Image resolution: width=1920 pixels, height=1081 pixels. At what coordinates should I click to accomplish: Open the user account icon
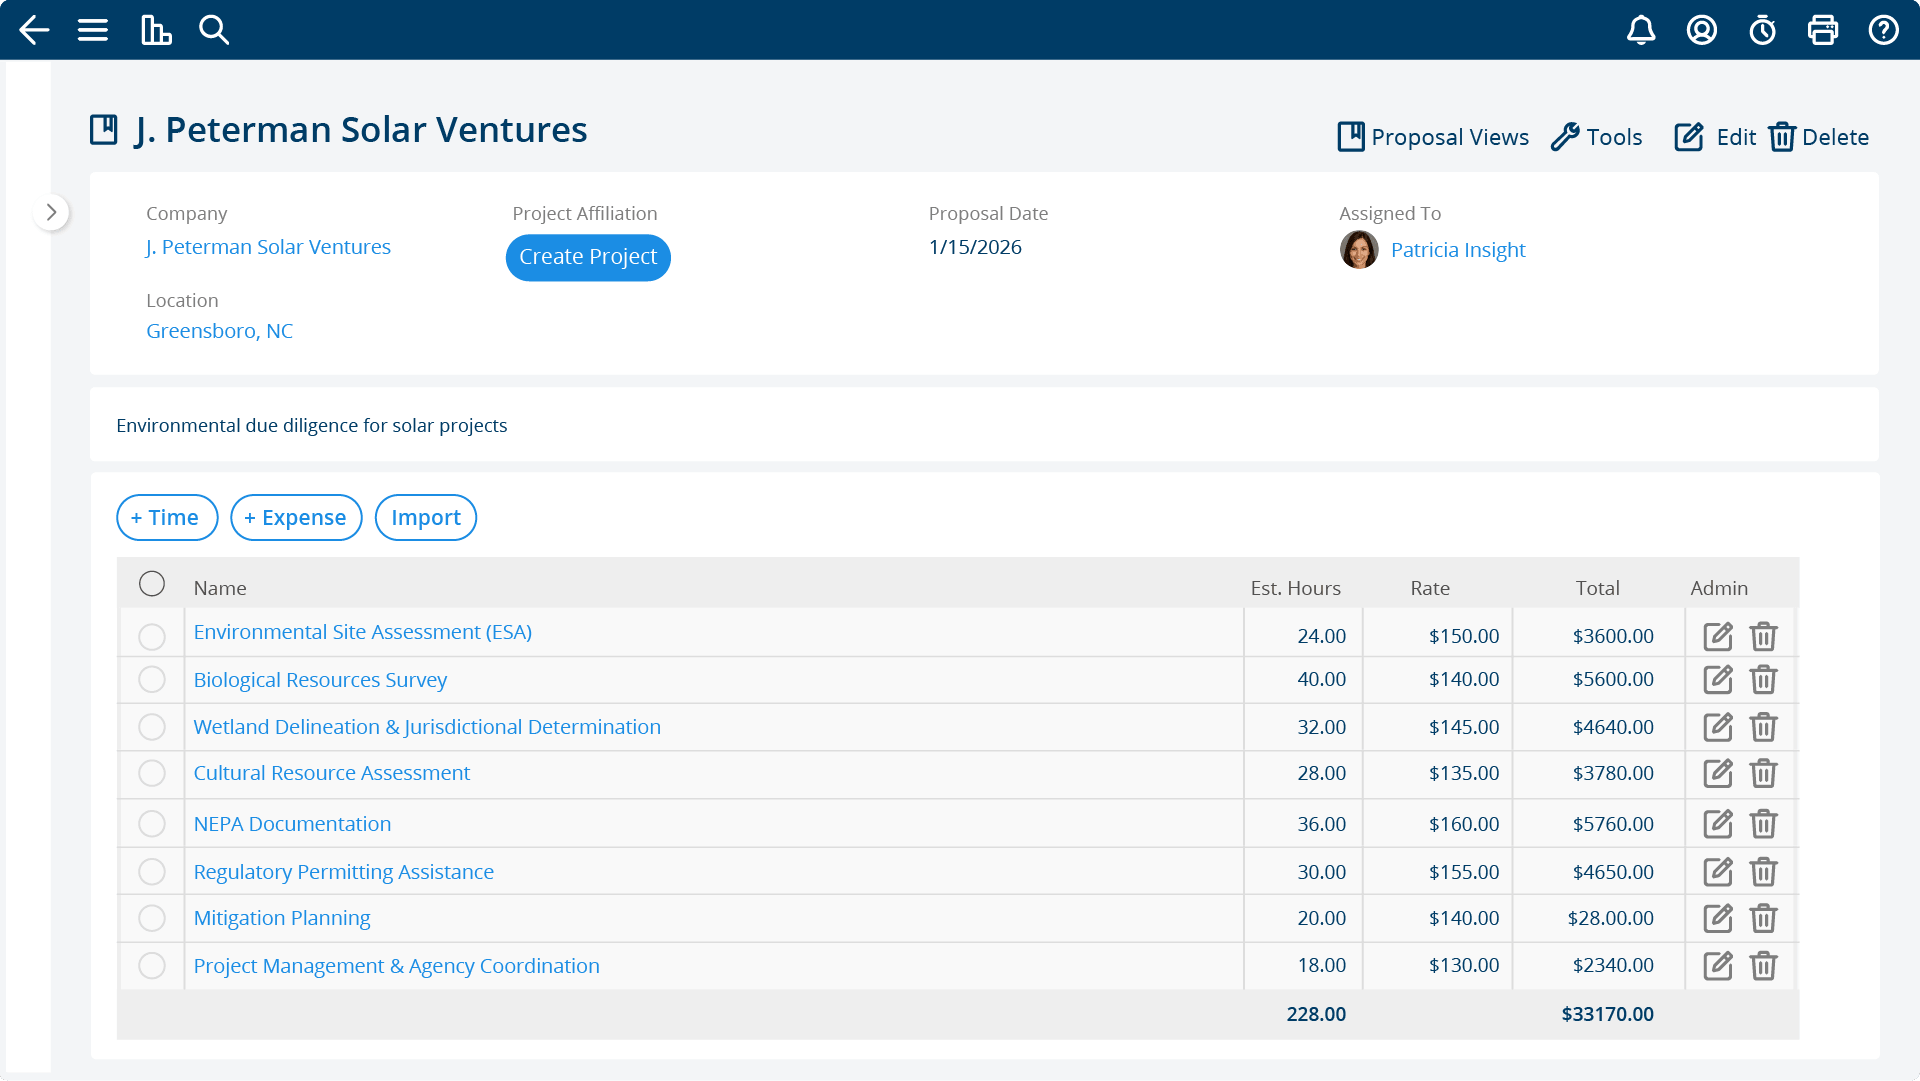(1702, 30)
